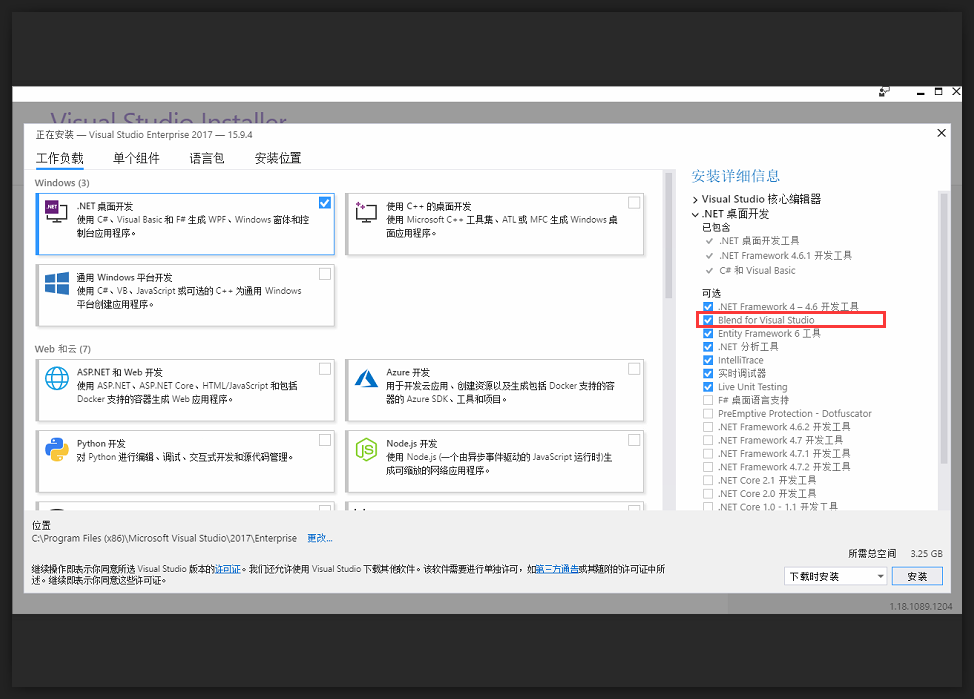This screenshot has height=699, width=974.
Task: Disable the IntelliTrace optional component
Action: click(x=708, y=360)
